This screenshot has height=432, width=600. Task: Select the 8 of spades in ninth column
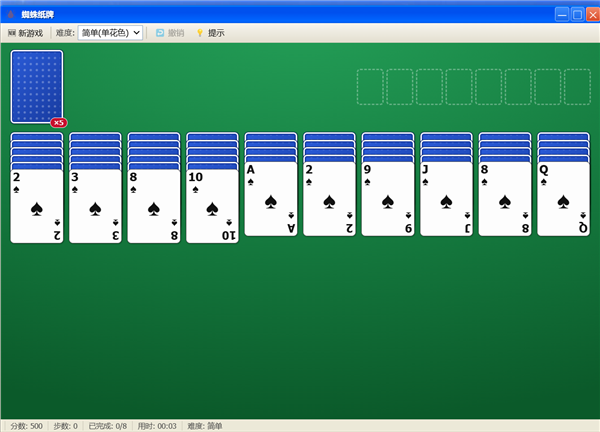pos(505,199)
